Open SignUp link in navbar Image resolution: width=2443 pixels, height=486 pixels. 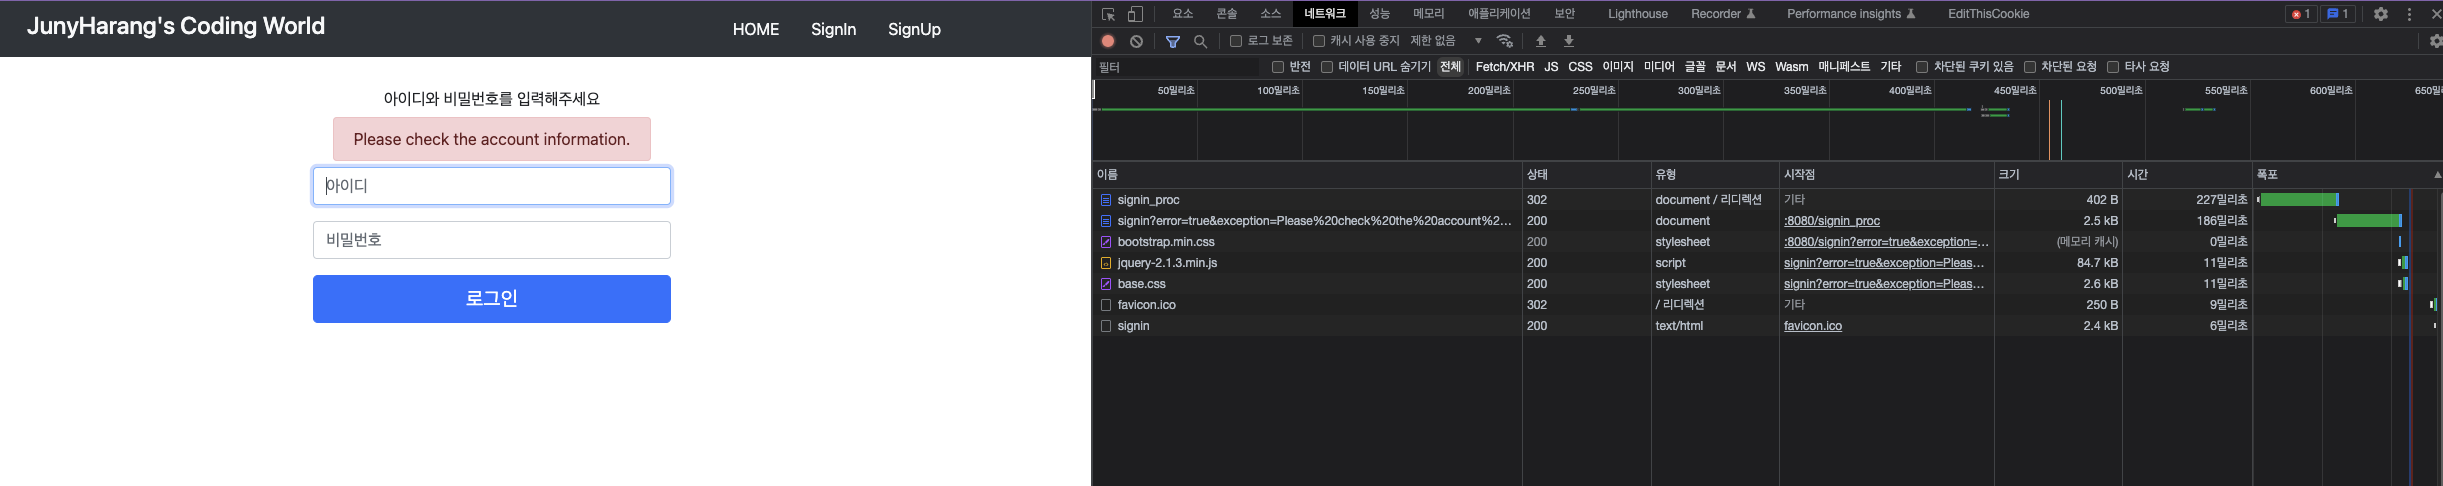click(914, 29)
